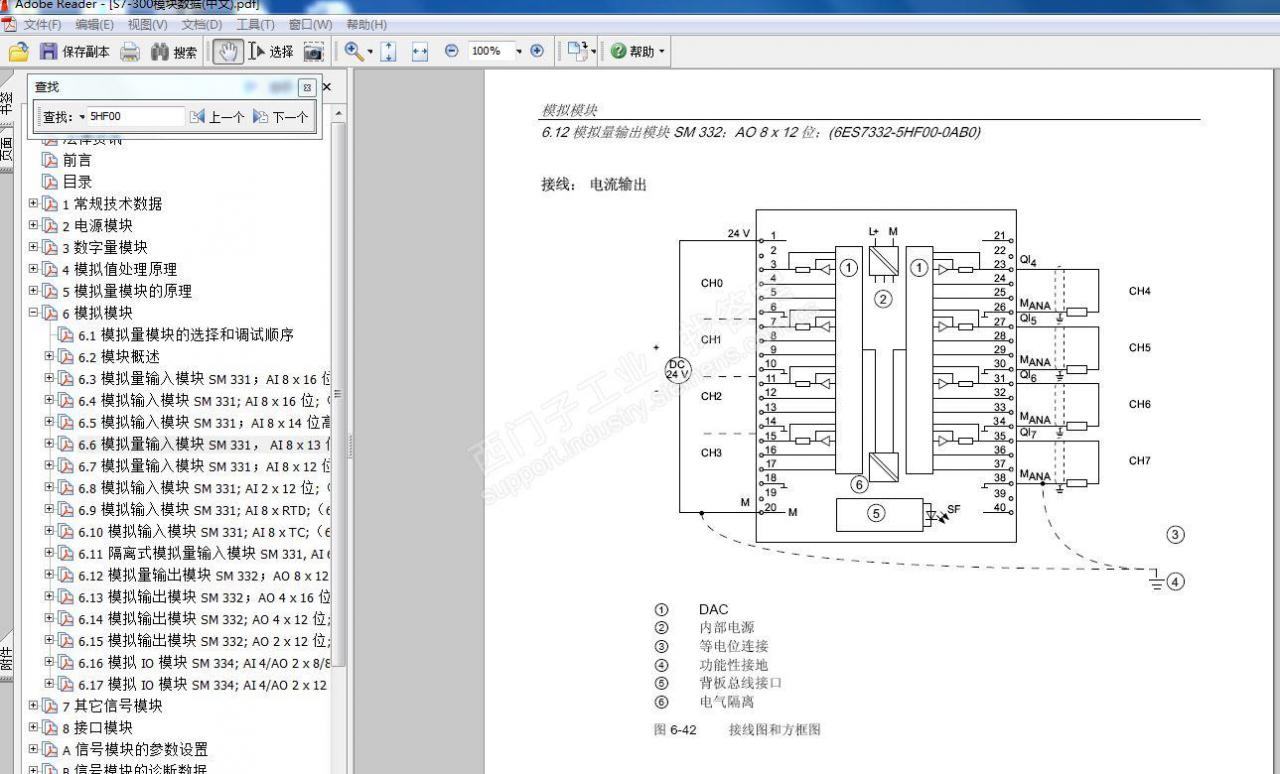Click the rotate pages icon
The height and width of the screenshot is (774, 1280).
point(577,51)
